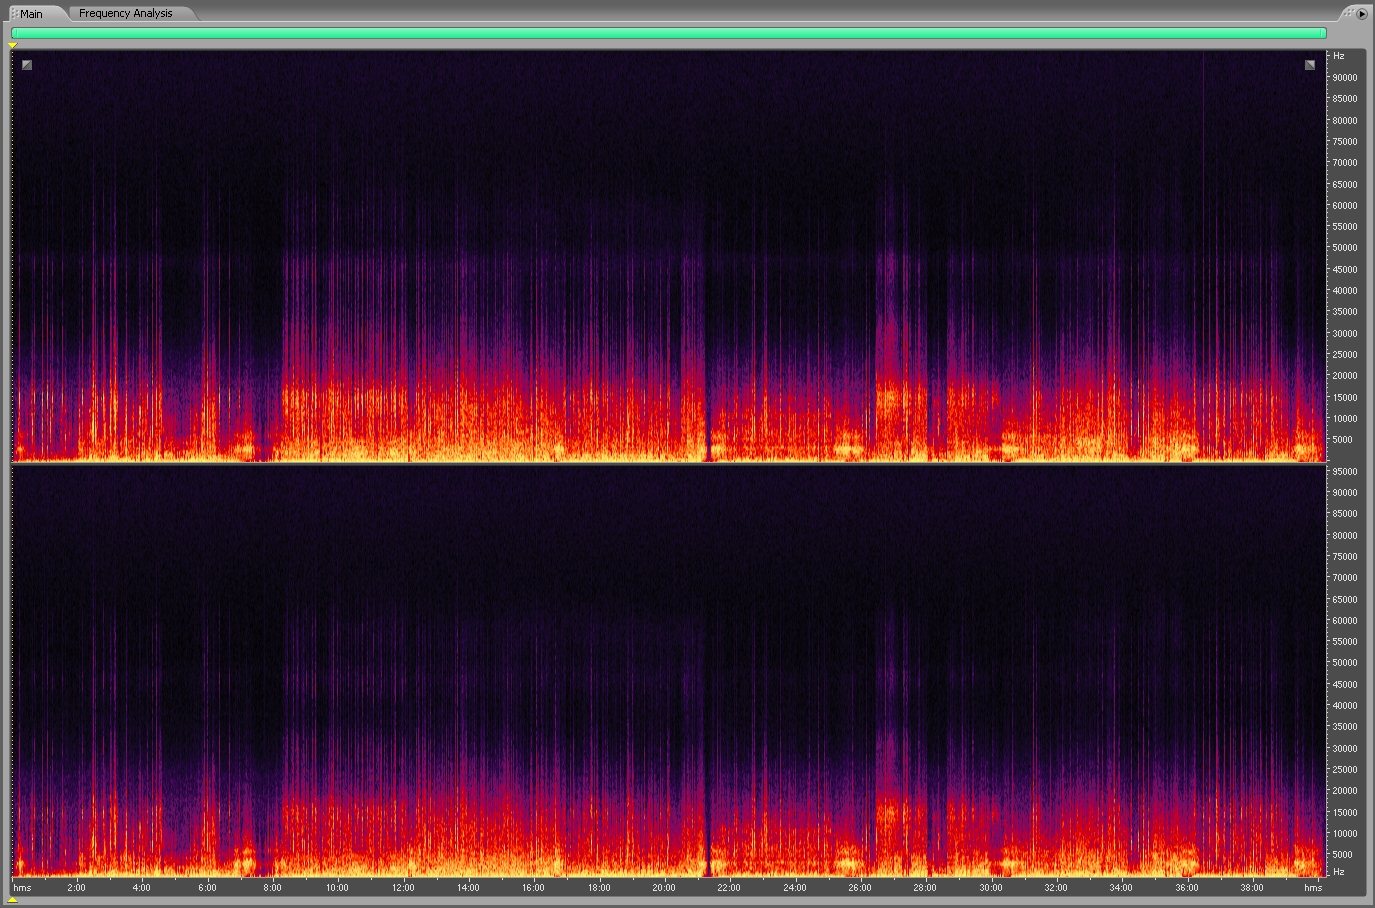Viewport: 1375px width, 908px height.
Task: Click 95000 on the lower channel frequency ruler
Action: 1344,471
